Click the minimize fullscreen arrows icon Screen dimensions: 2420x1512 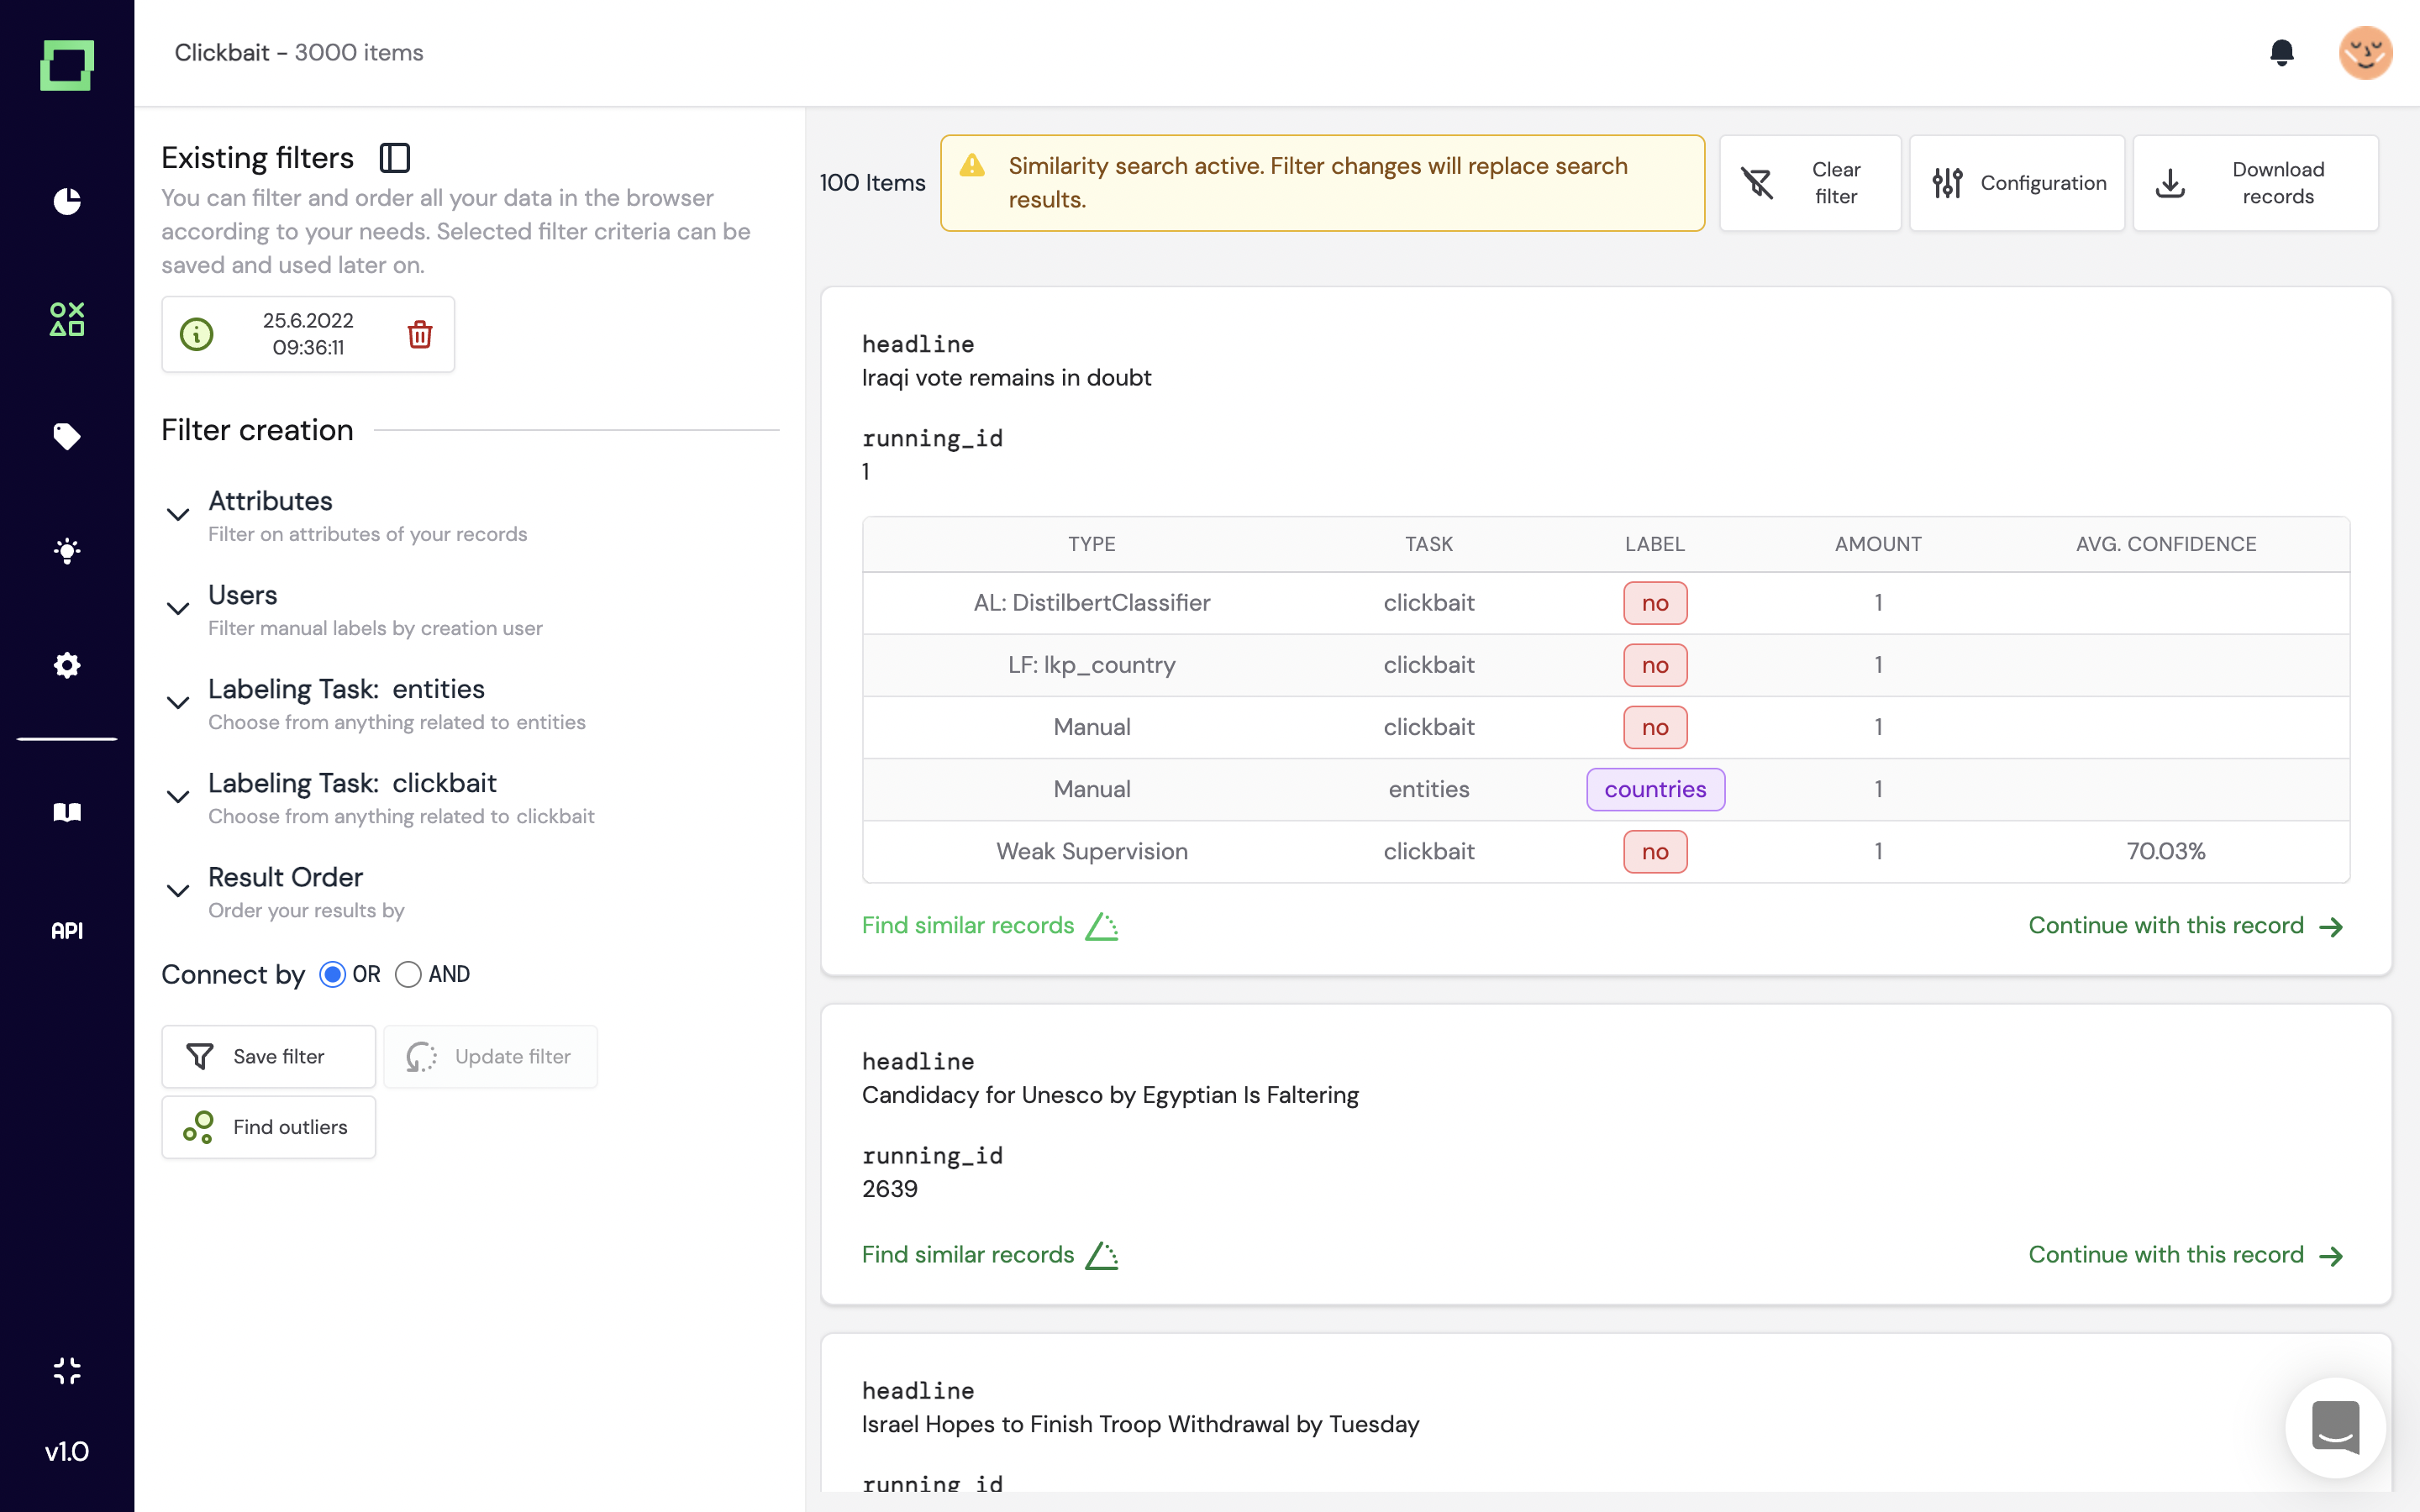click(x=67, y=1370)
